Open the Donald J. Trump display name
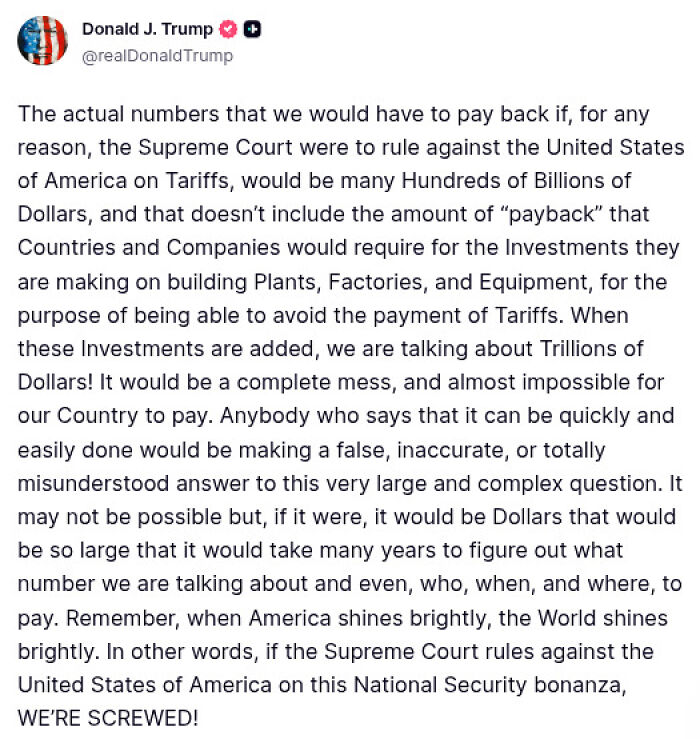Screen dimensions: 700x739 click(x=147, y=29)
